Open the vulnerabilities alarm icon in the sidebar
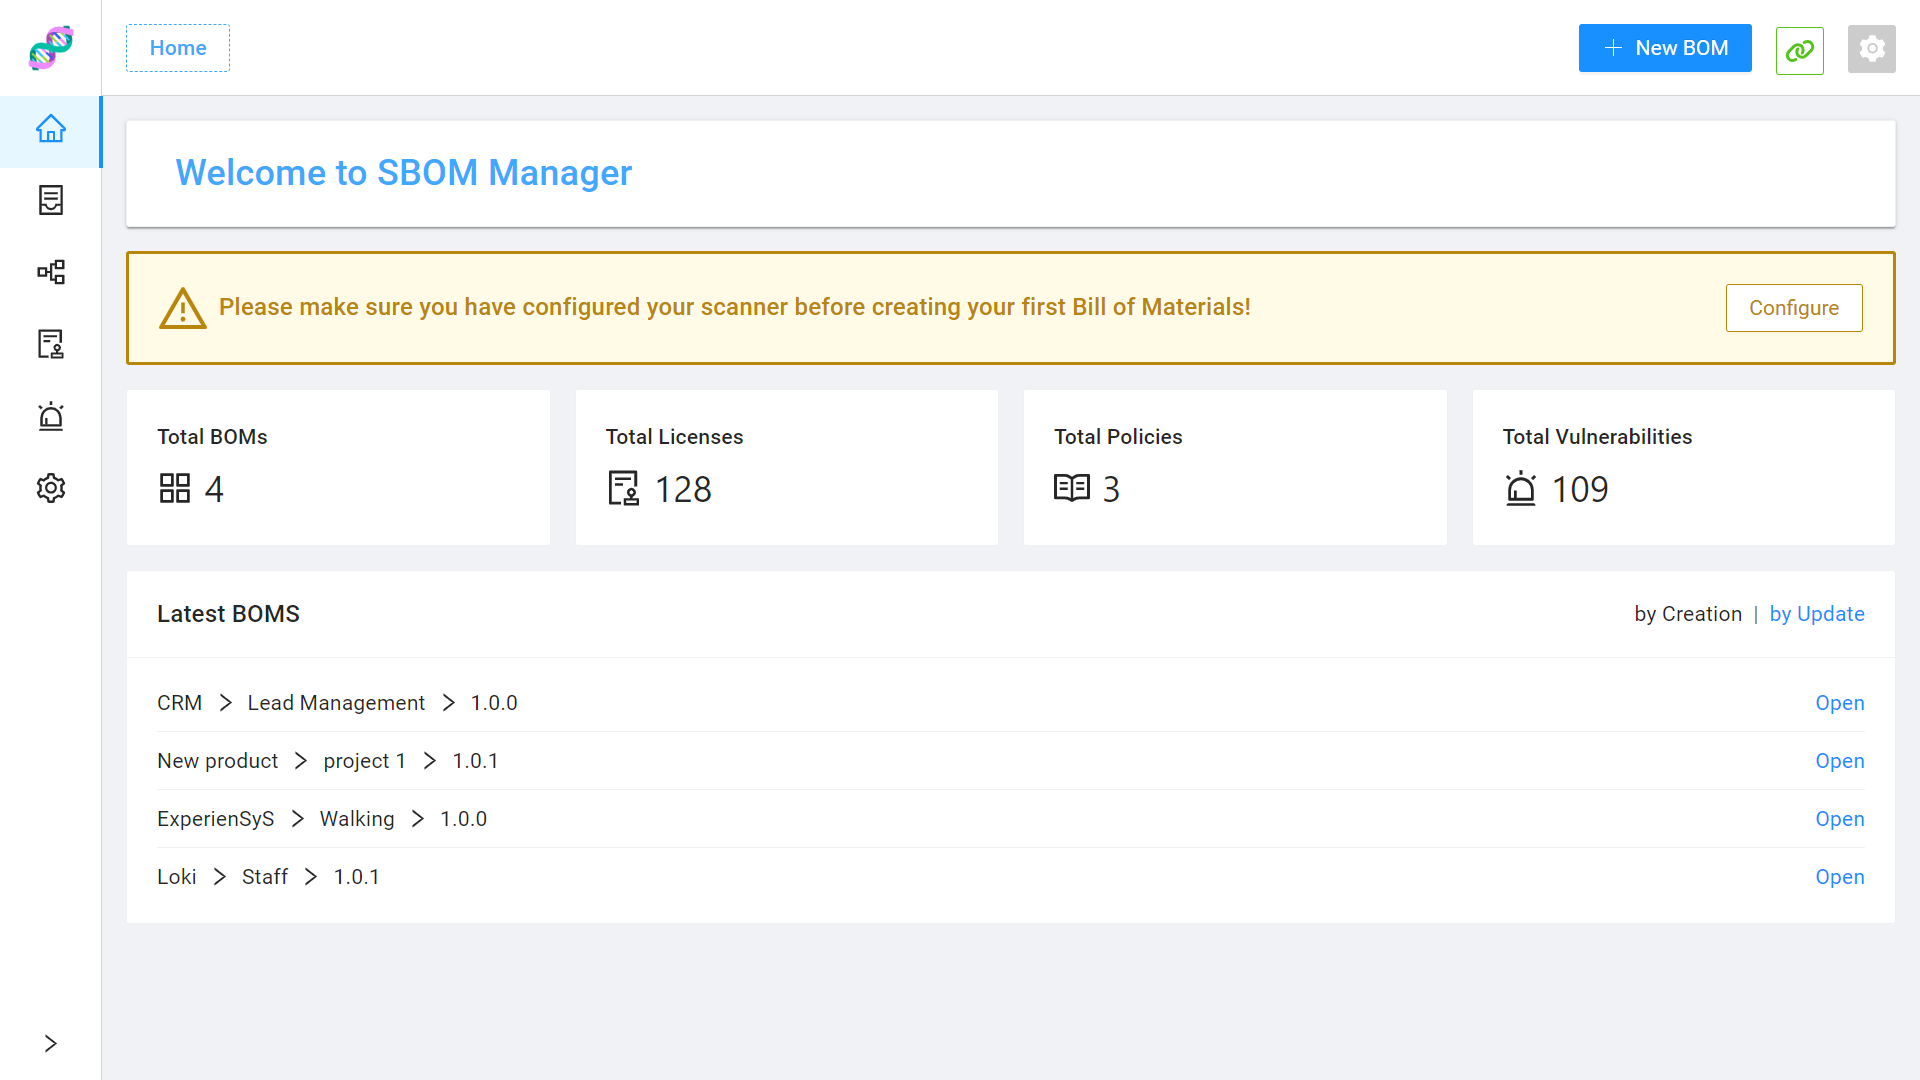Image resolution: width=1920 pixels, height=1080 pixels. tap(51, 416)
